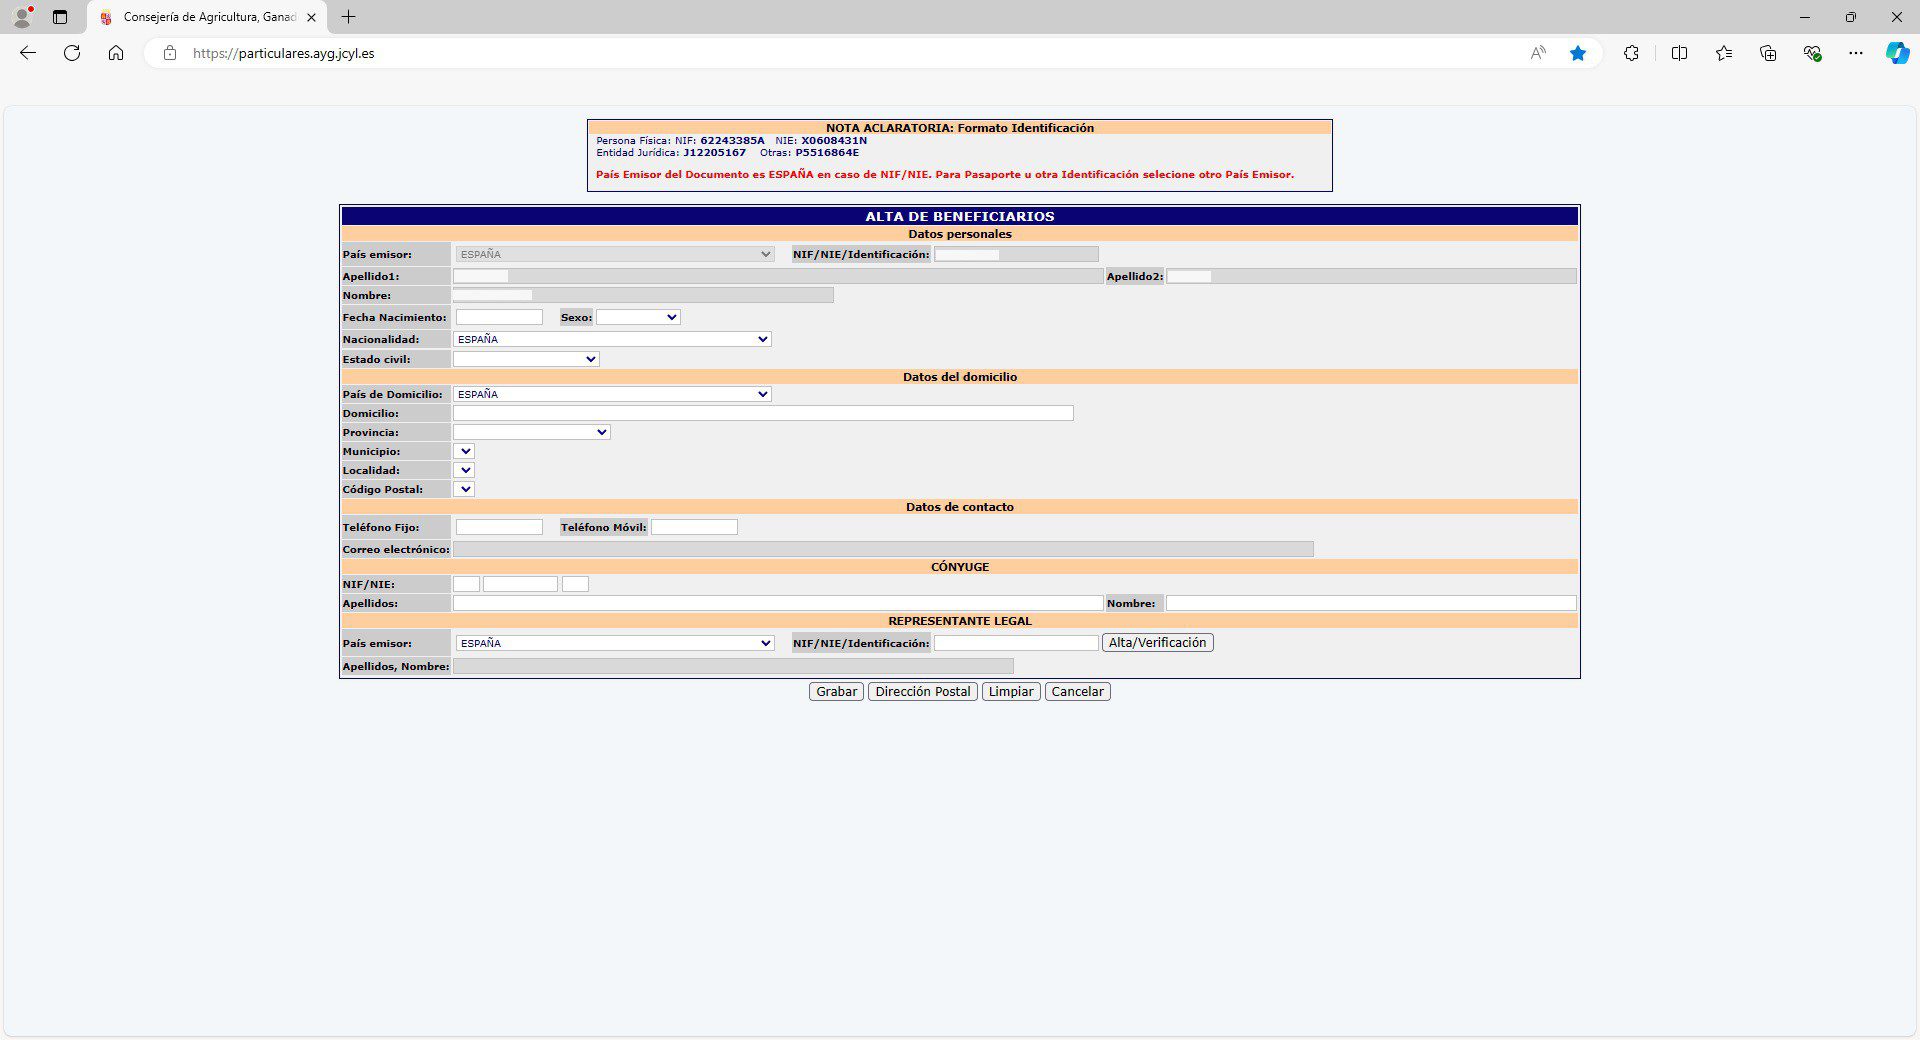Viewport: 1920px width, 1040px height.
Task: Close the Consejería de Agricultura tab
Action: (x=311, y=17)
